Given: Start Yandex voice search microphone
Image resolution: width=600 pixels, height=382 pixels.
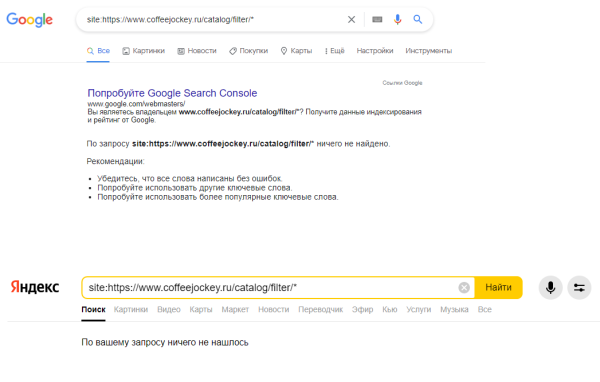Looking at the screenshot, I should click(551, 287).
